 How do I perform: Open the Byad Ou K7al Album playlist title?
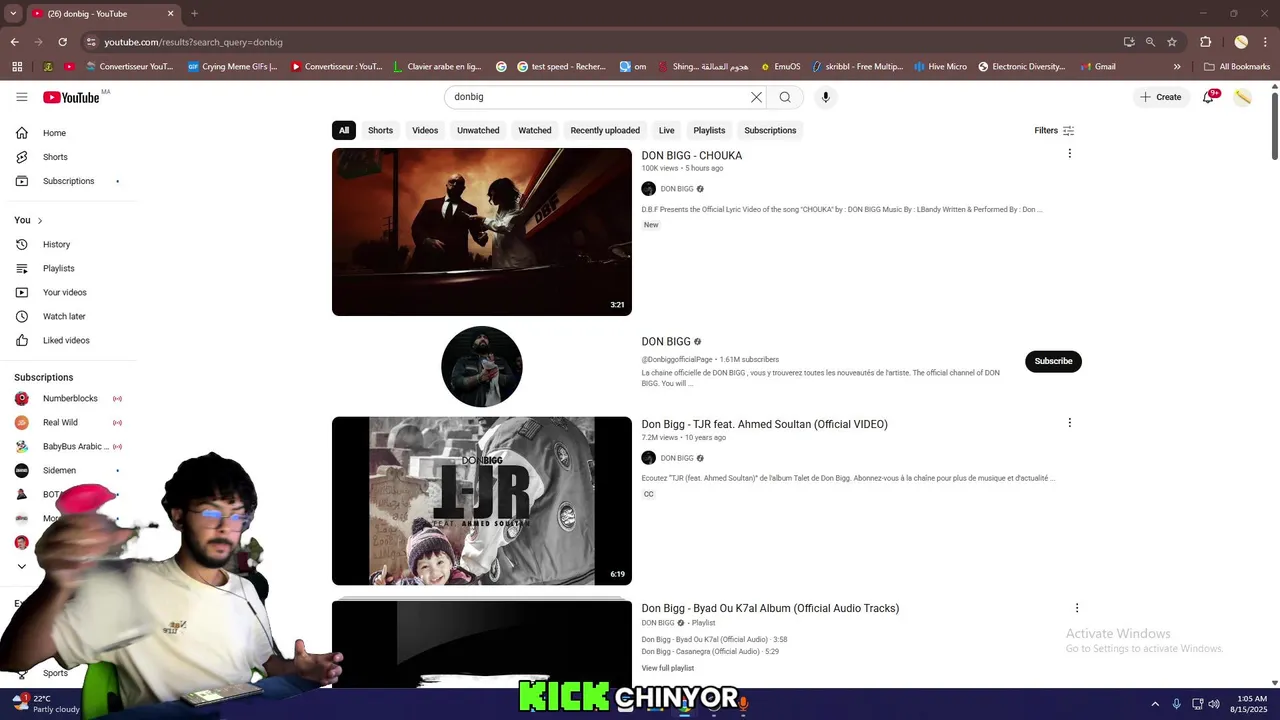(770, 608)
